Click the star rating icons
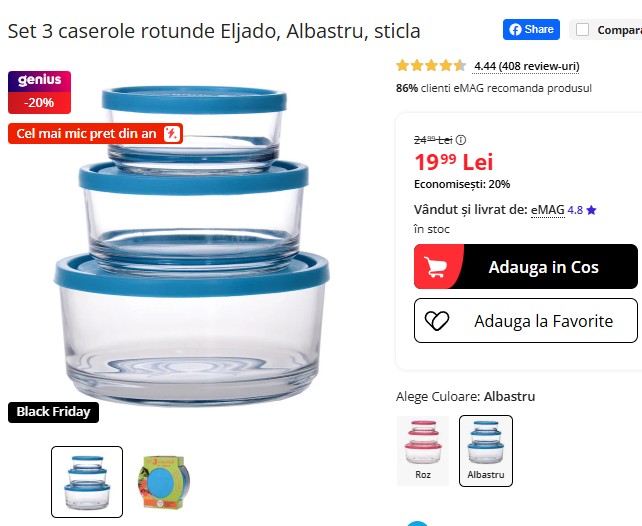642x526 pixels. click(431, 65)
